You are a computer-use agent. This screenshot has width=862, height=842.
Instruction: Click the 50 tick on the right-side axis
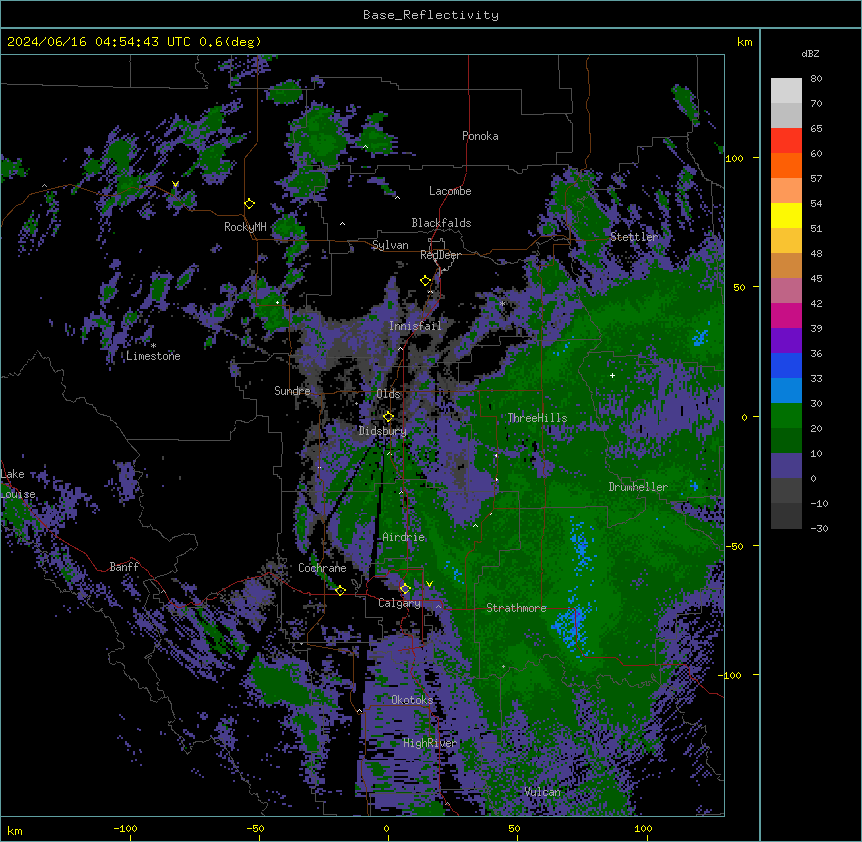pyautogui.click(x=739, y=287)
